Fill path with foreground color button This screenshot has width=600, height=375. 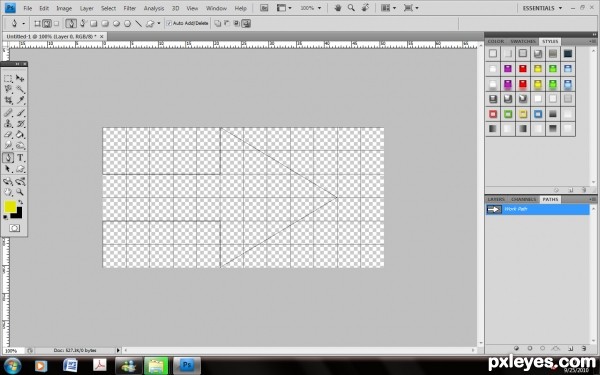(516, 349)
